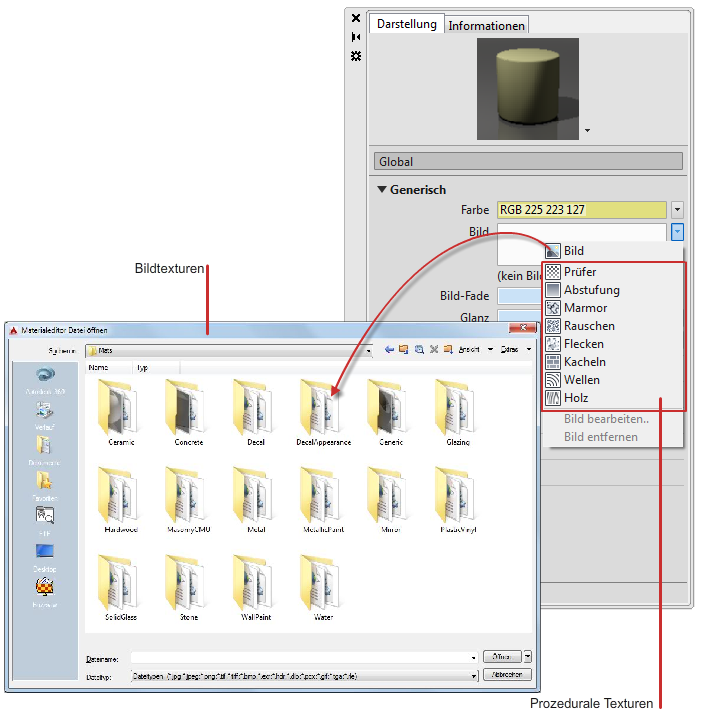Select Bild from the texture menu
This screenshot has width=701, height=713.
[x=613, y=251]
